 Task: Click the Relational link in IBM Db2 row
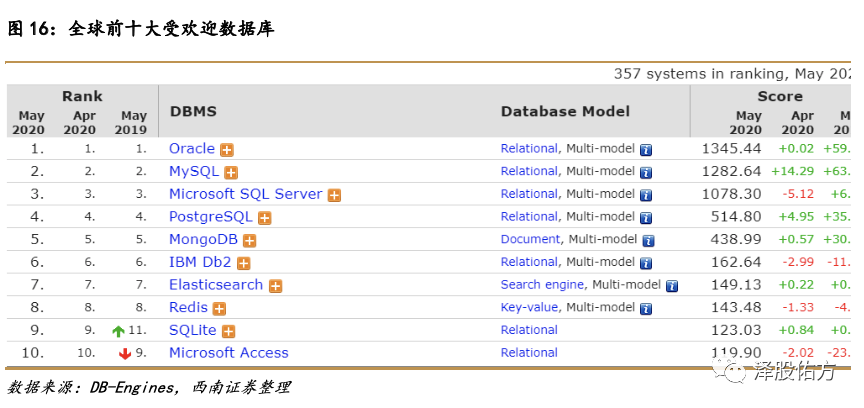pyautogui.click(x=529, y=262)
